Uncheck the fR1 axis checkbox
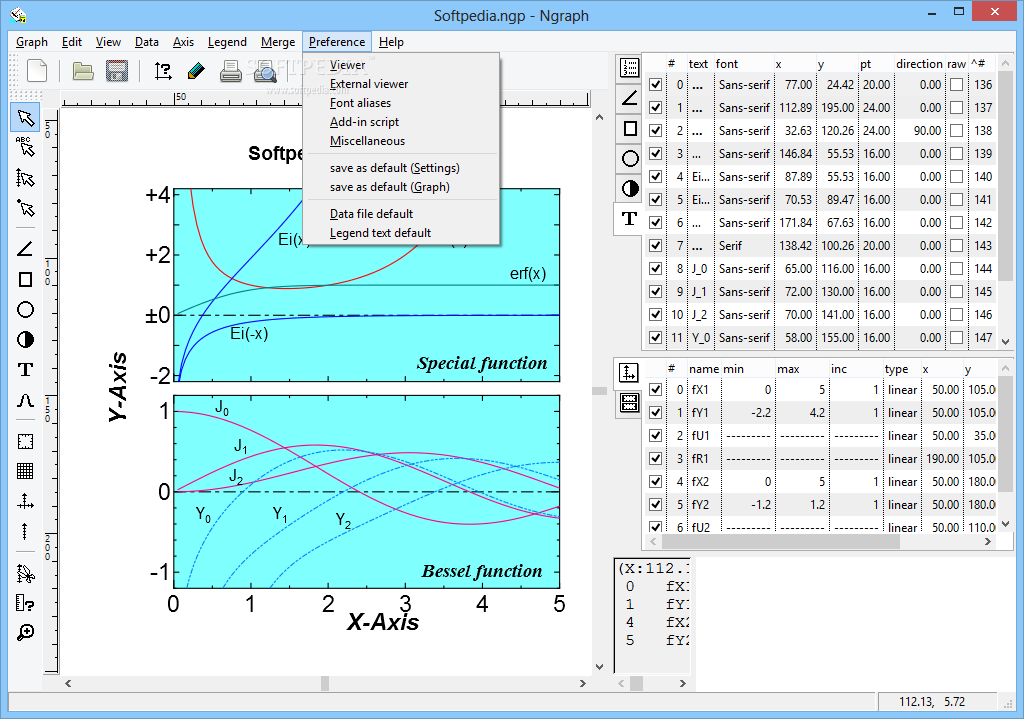The image size is (1024, 719). pyautogui.click(x=656, y=458)
